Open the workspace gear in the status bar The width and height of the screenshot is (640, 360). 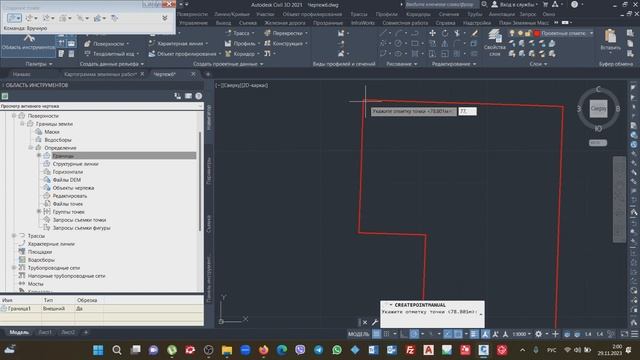point(538,334)
